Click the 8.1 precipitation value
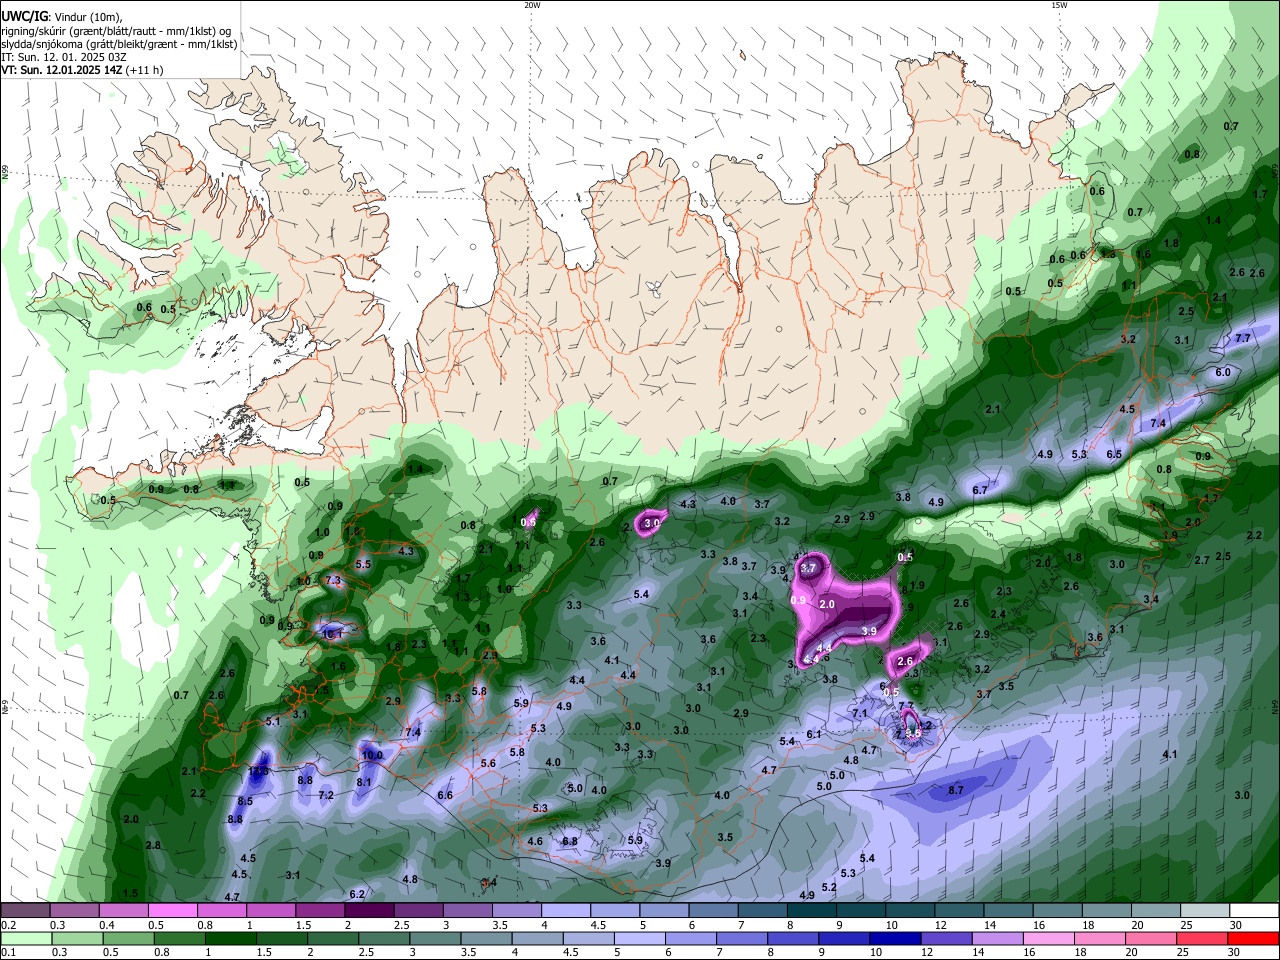The width and height of the screenshot is (1280, 960). [364, 782]
